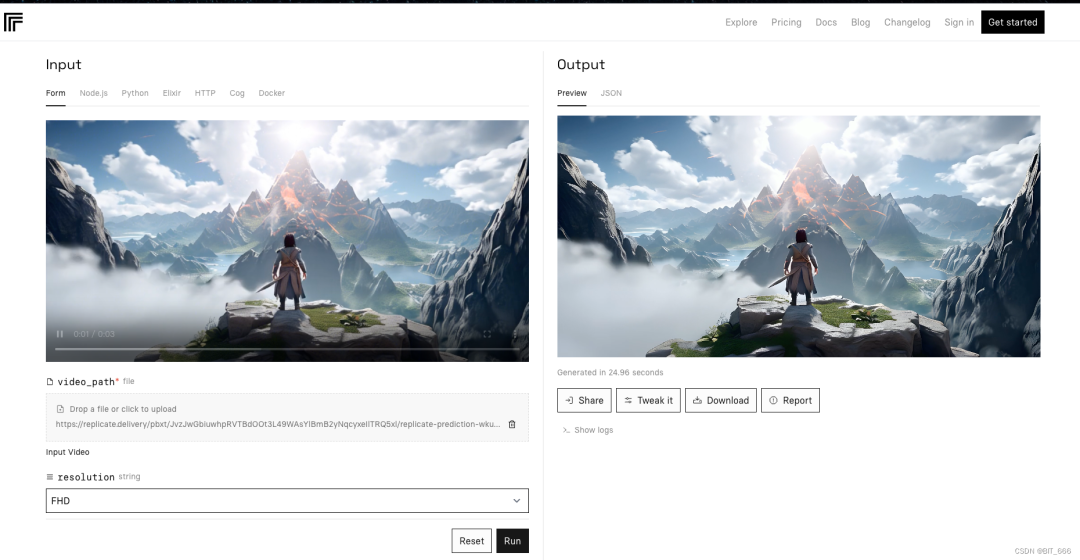
Task: Click the Drop a file or click to upload area
Action: pos(287,417)
